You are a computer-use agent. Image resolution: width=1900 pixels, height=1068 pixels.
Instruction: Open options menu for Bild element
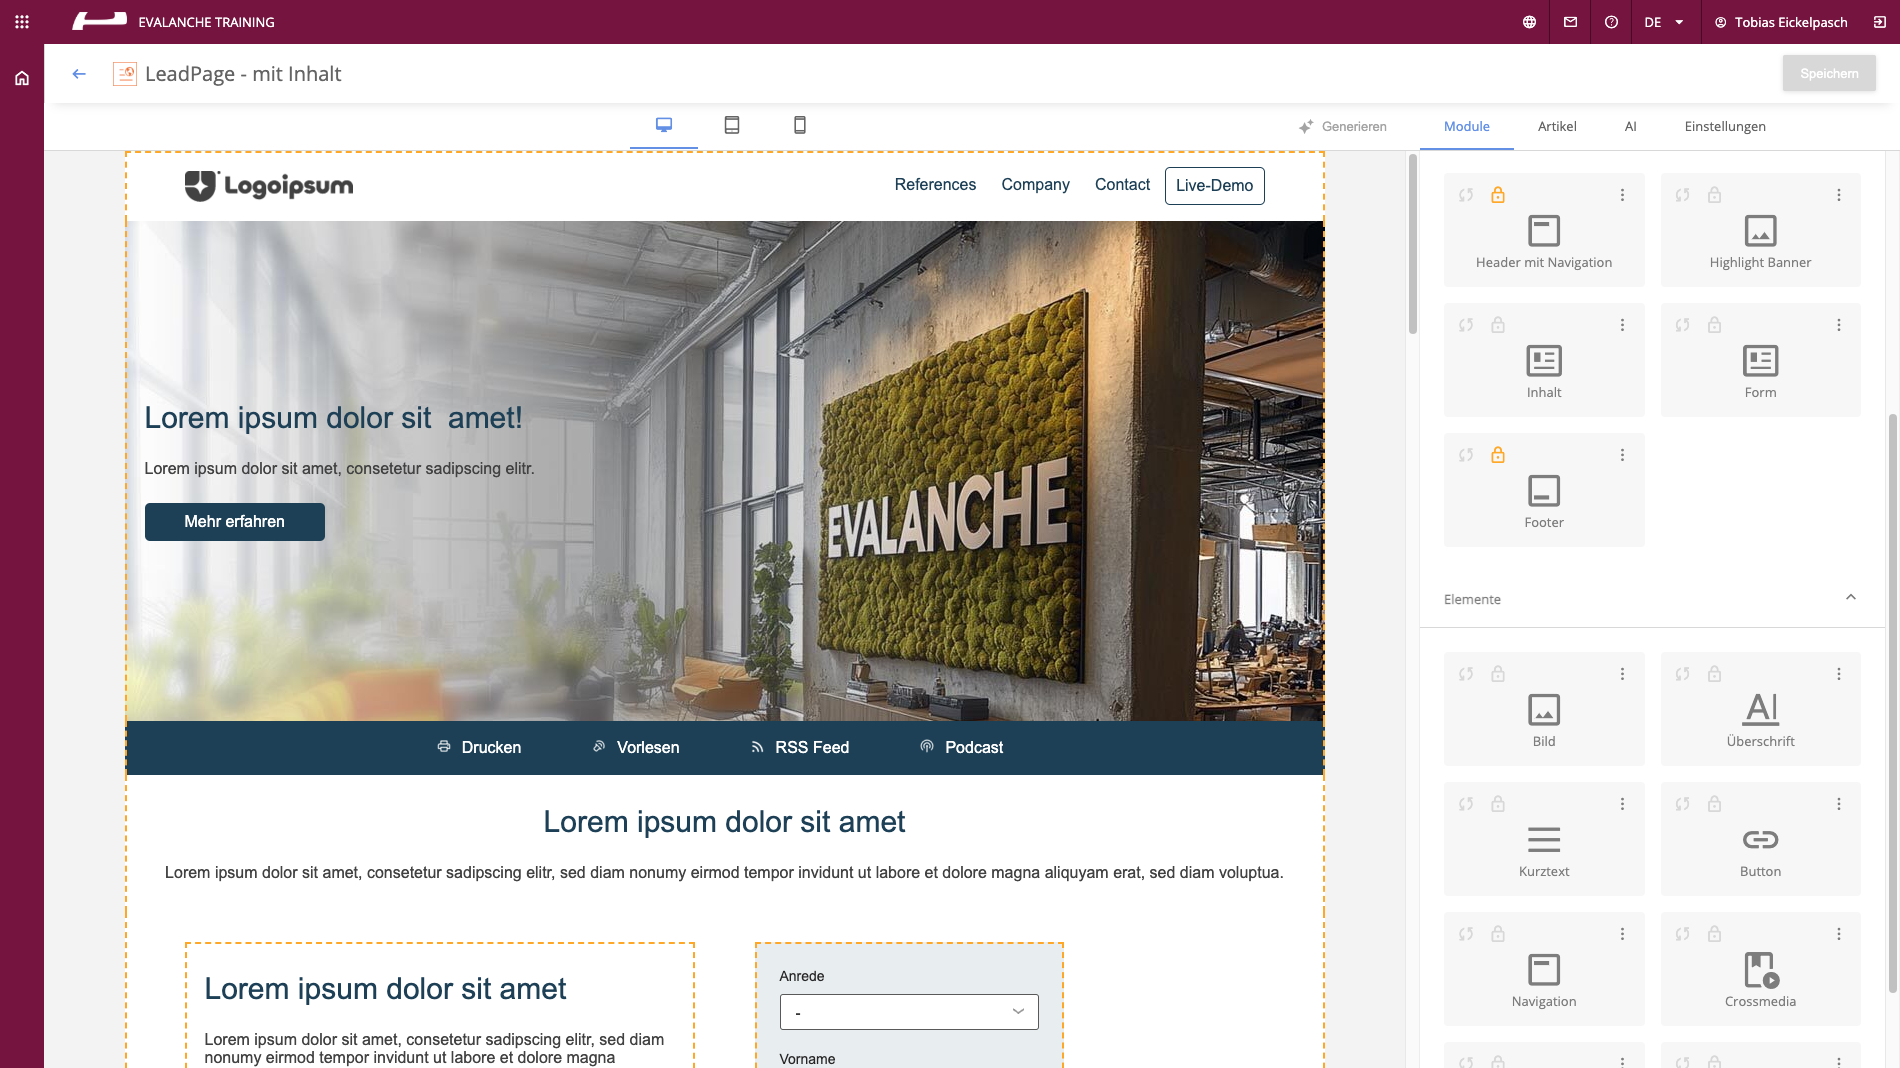[1622, 674]
